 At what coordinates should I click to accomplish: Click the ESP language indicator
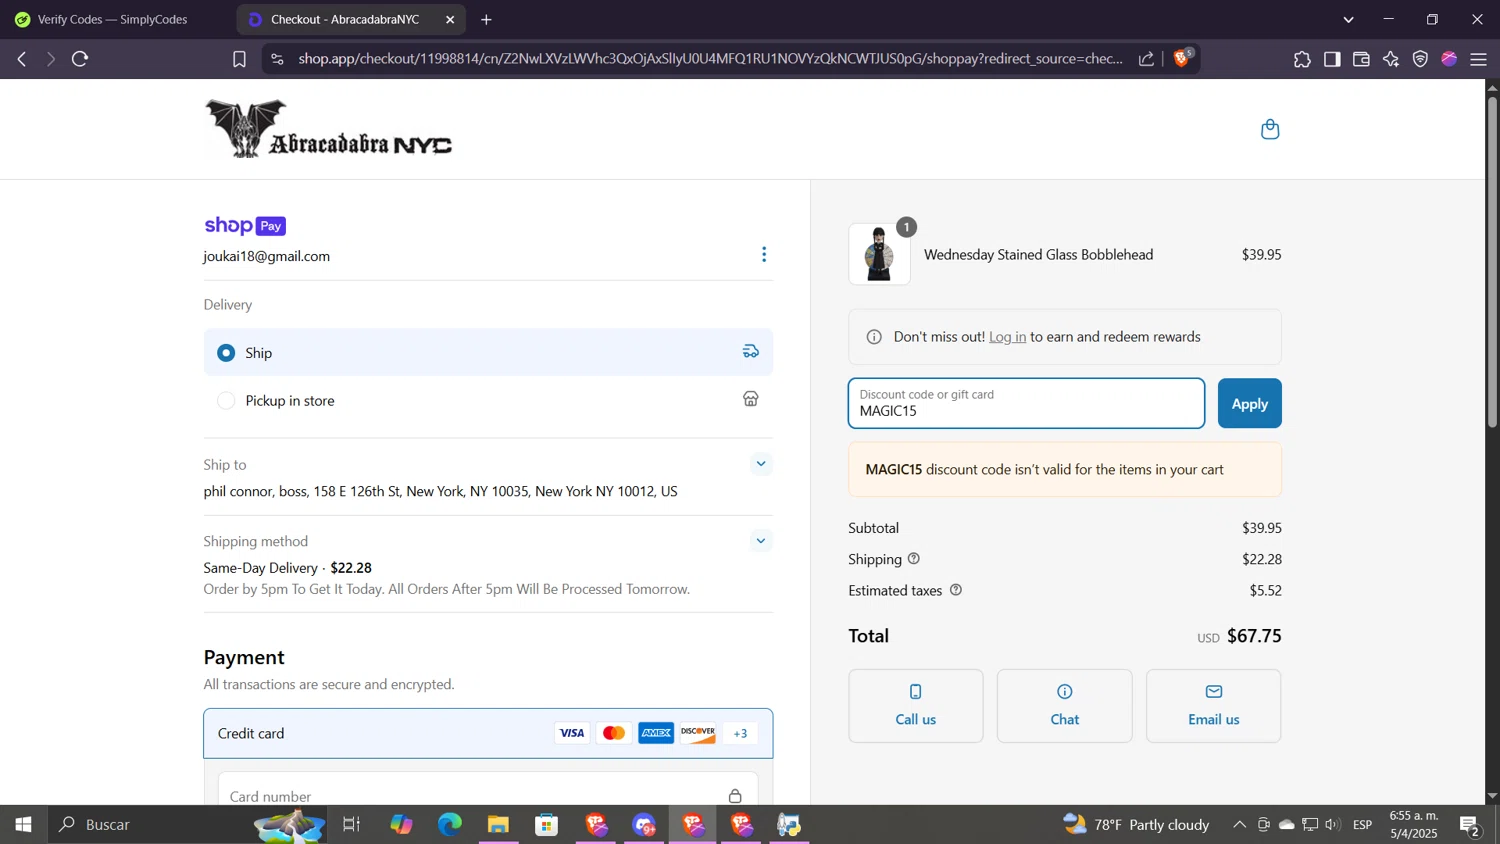coord(1362,824)
